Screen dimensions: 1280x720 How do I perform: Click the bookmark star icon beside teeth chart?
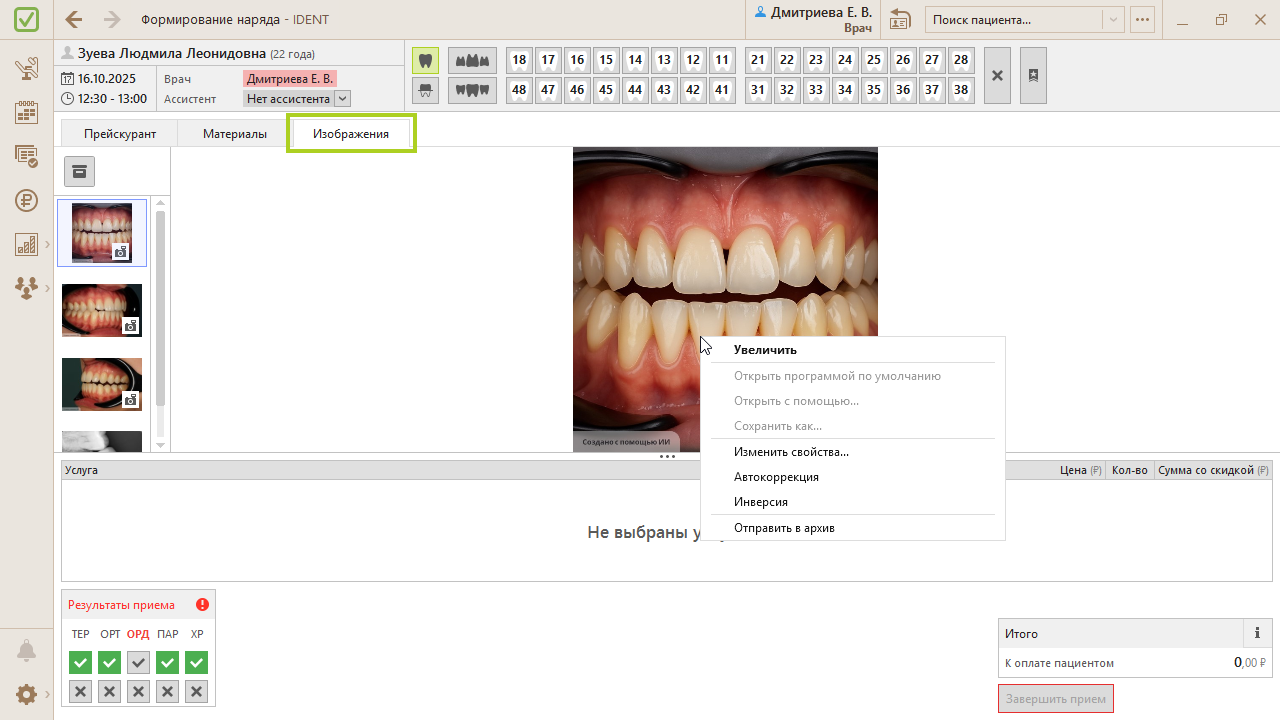click(1033, 75)
